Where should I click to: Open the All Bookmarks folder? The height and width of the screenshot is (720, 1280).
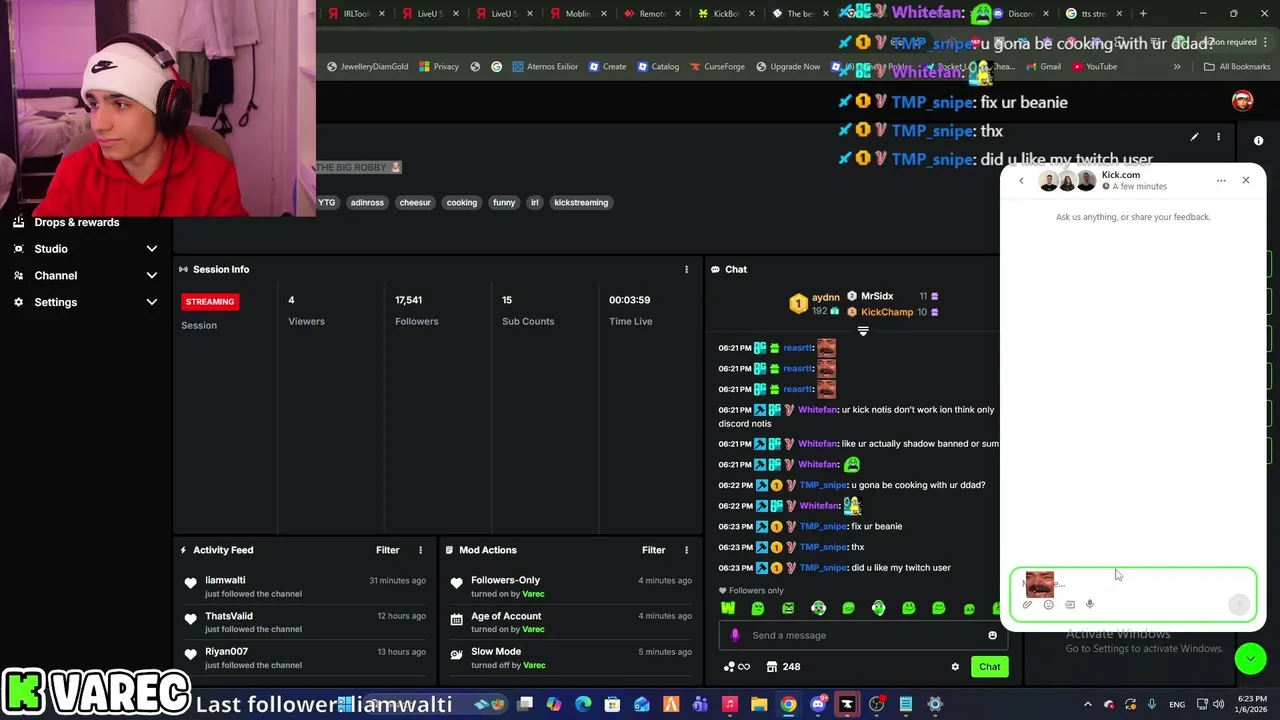click(x=1237, y=67)
